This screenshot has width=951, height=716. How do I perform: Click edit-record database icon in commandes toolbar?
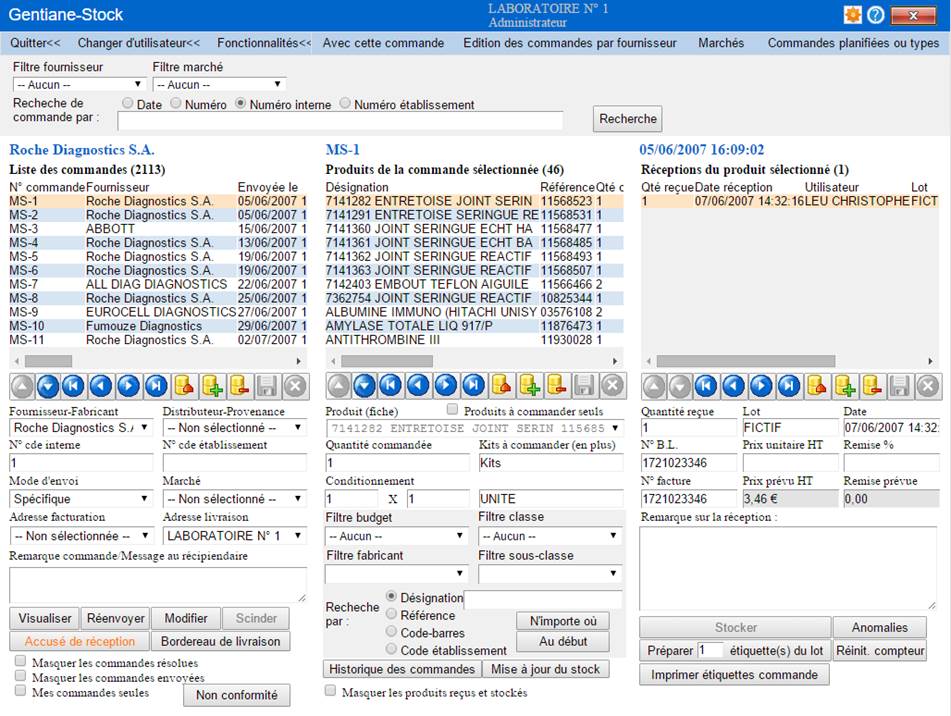tap(184, 386)
